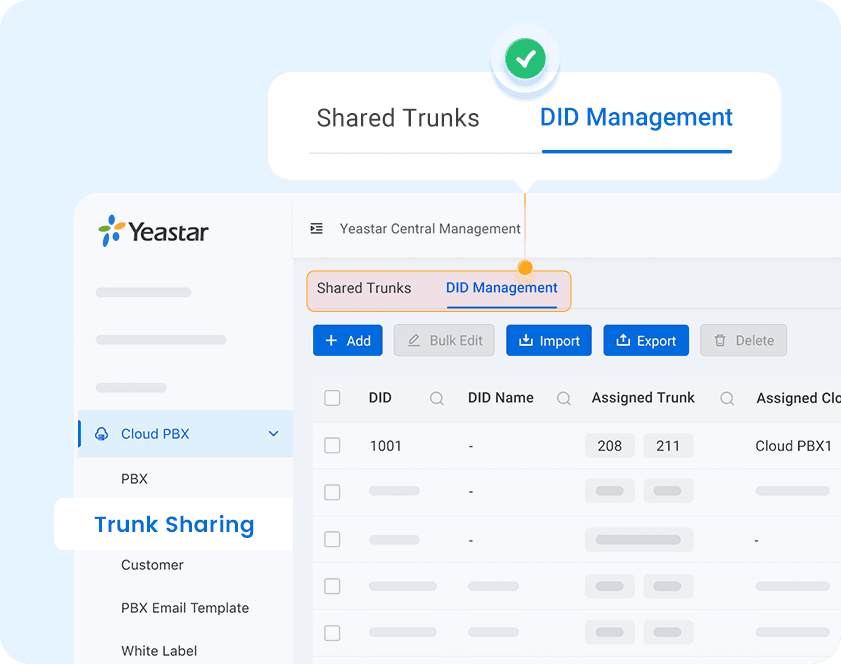Open PBX in the sidebar
This screenshot has width=841, height=664.
pos(134,478)
